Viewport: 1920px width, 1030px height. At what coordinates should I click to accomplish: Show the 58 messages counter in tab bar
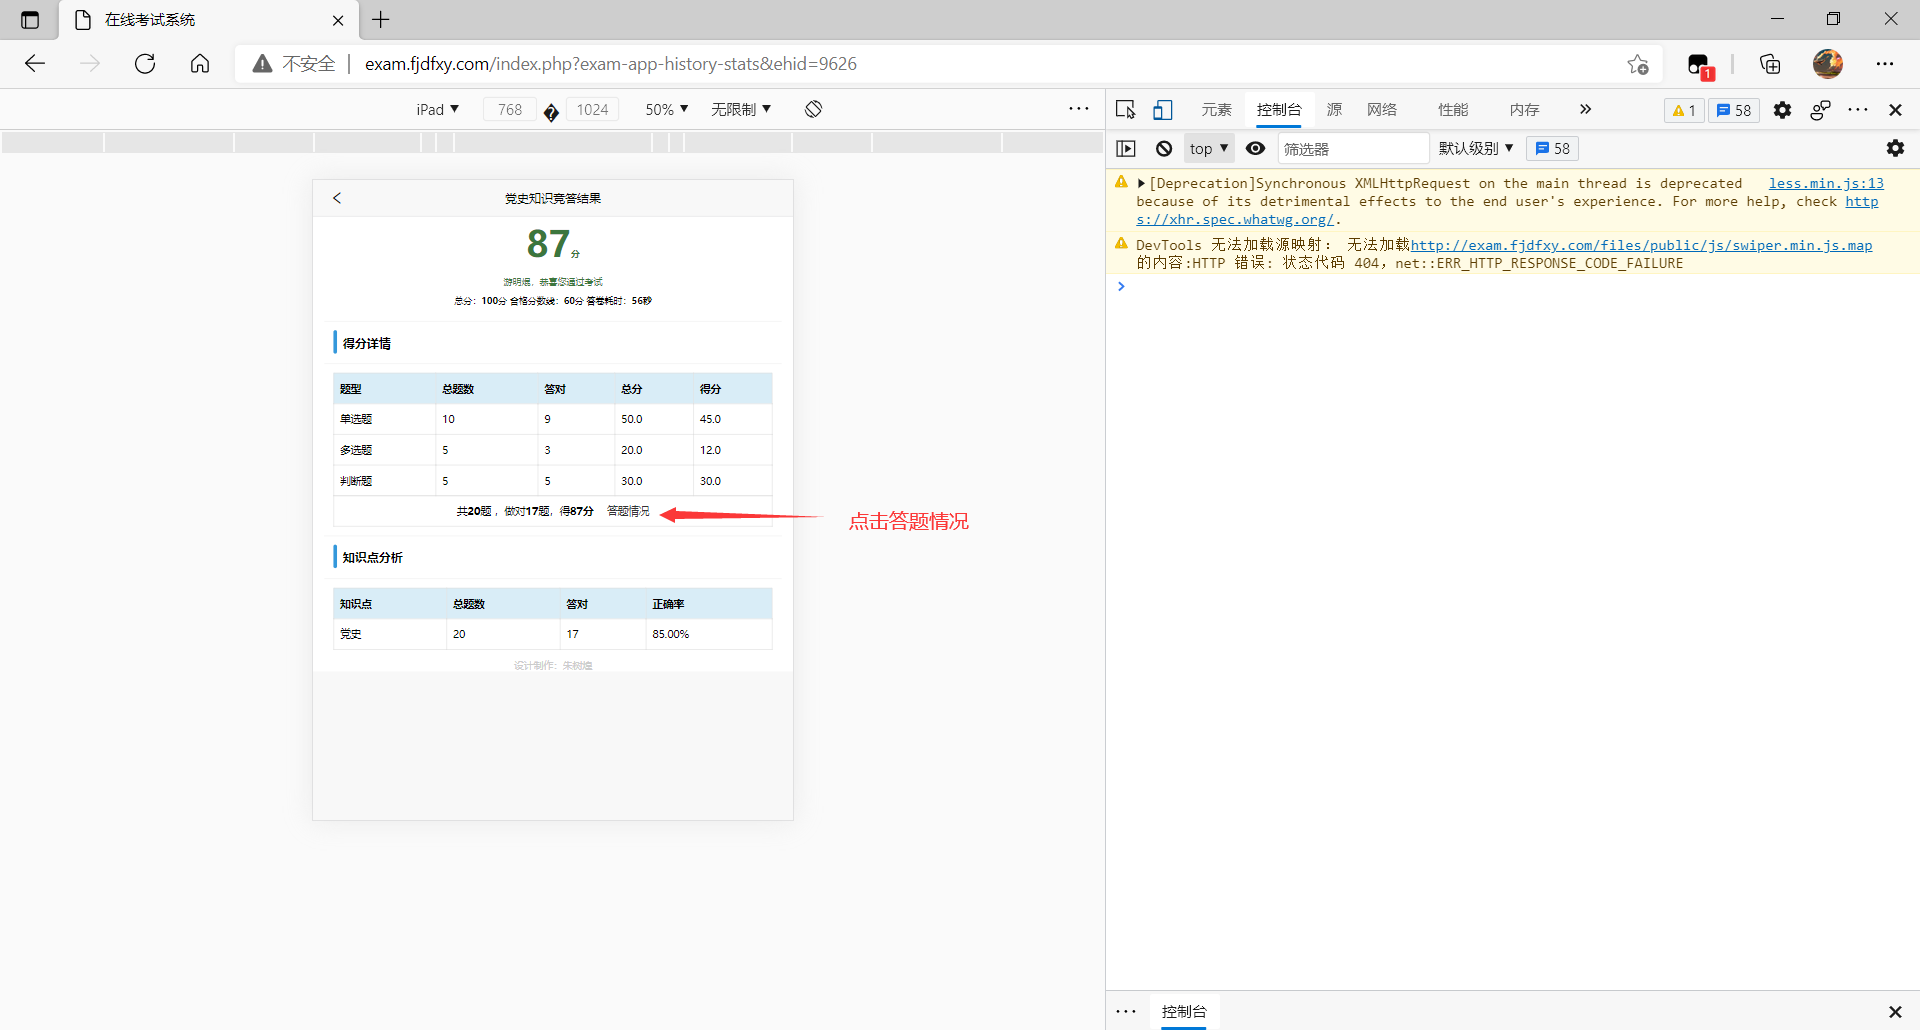coord(1734,110)
